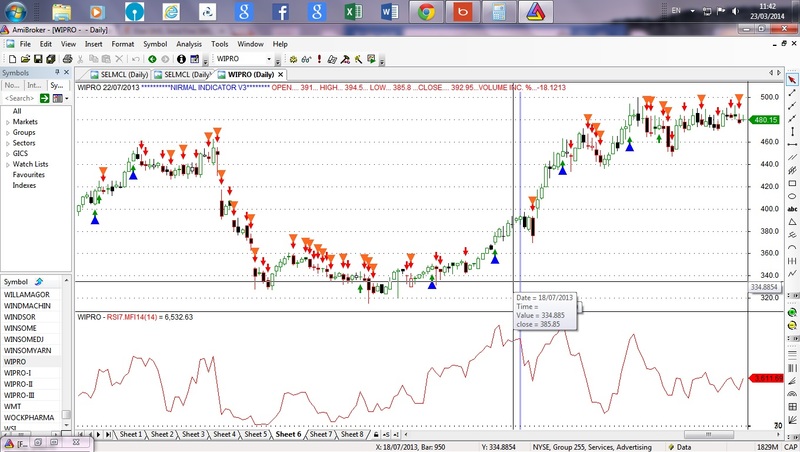Image resolution: width=800 pixels, height=452 pixels.
Task: Switch to the Sheet 8 tab
Action: click(352, 435)
